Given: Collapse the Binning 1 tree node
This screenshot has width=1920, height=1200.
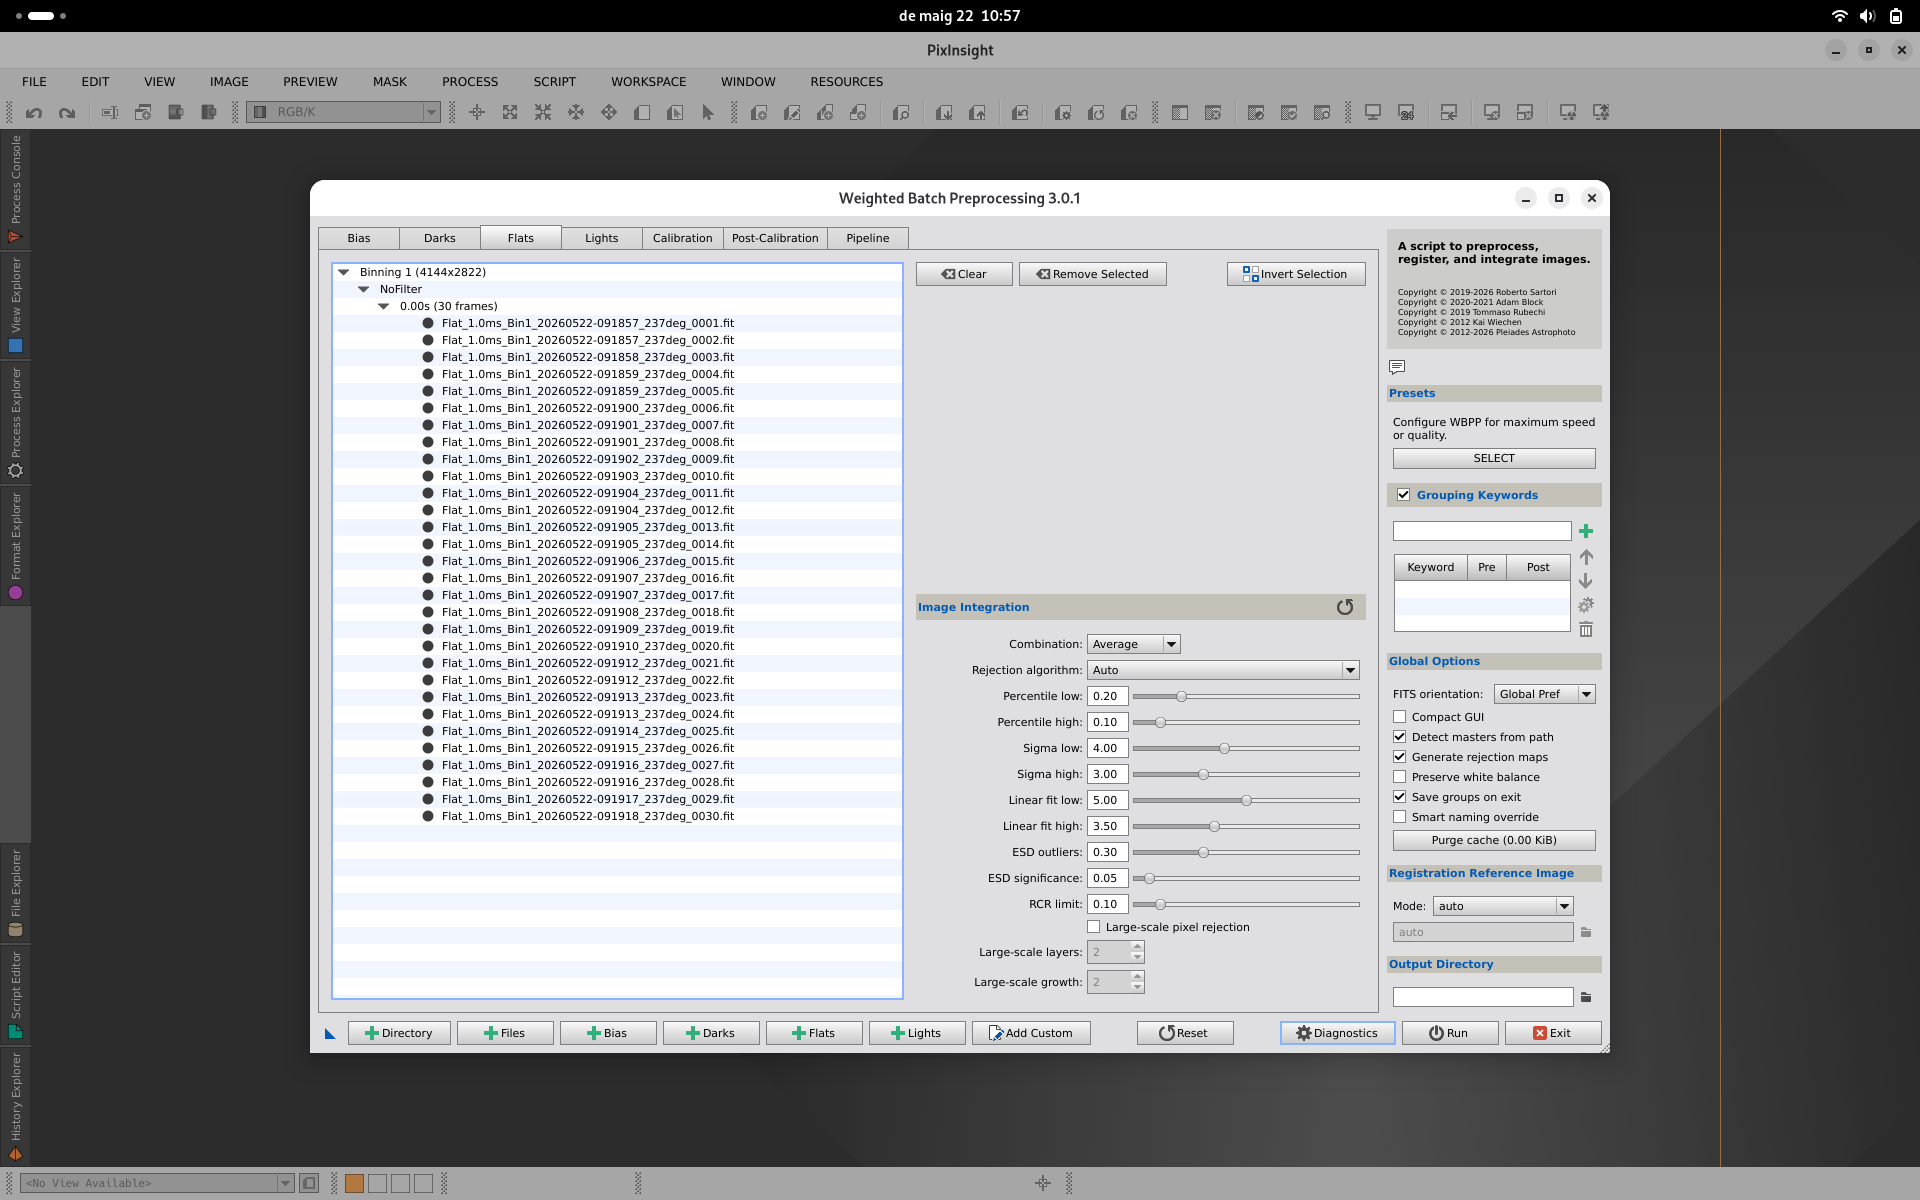Looking at the screenshot, I should [x=344, y=272].
